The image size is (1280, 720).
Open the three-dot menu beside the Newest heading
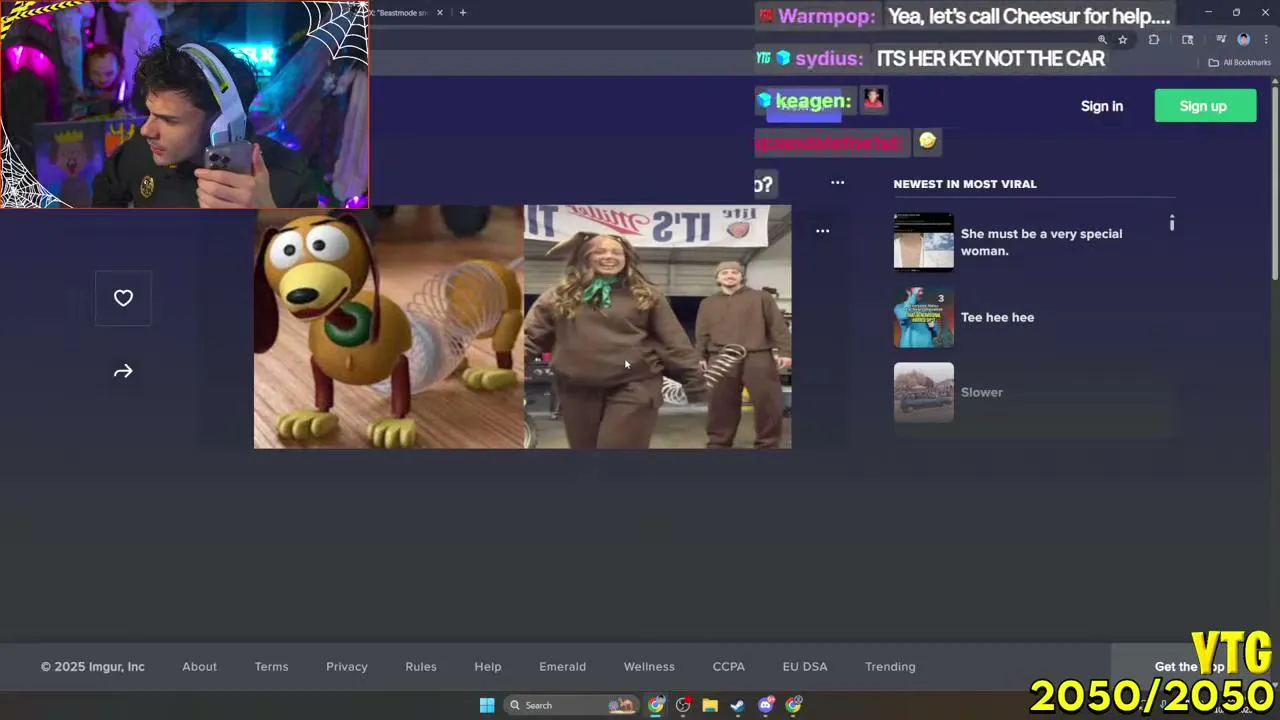click(x=837, y=183)
